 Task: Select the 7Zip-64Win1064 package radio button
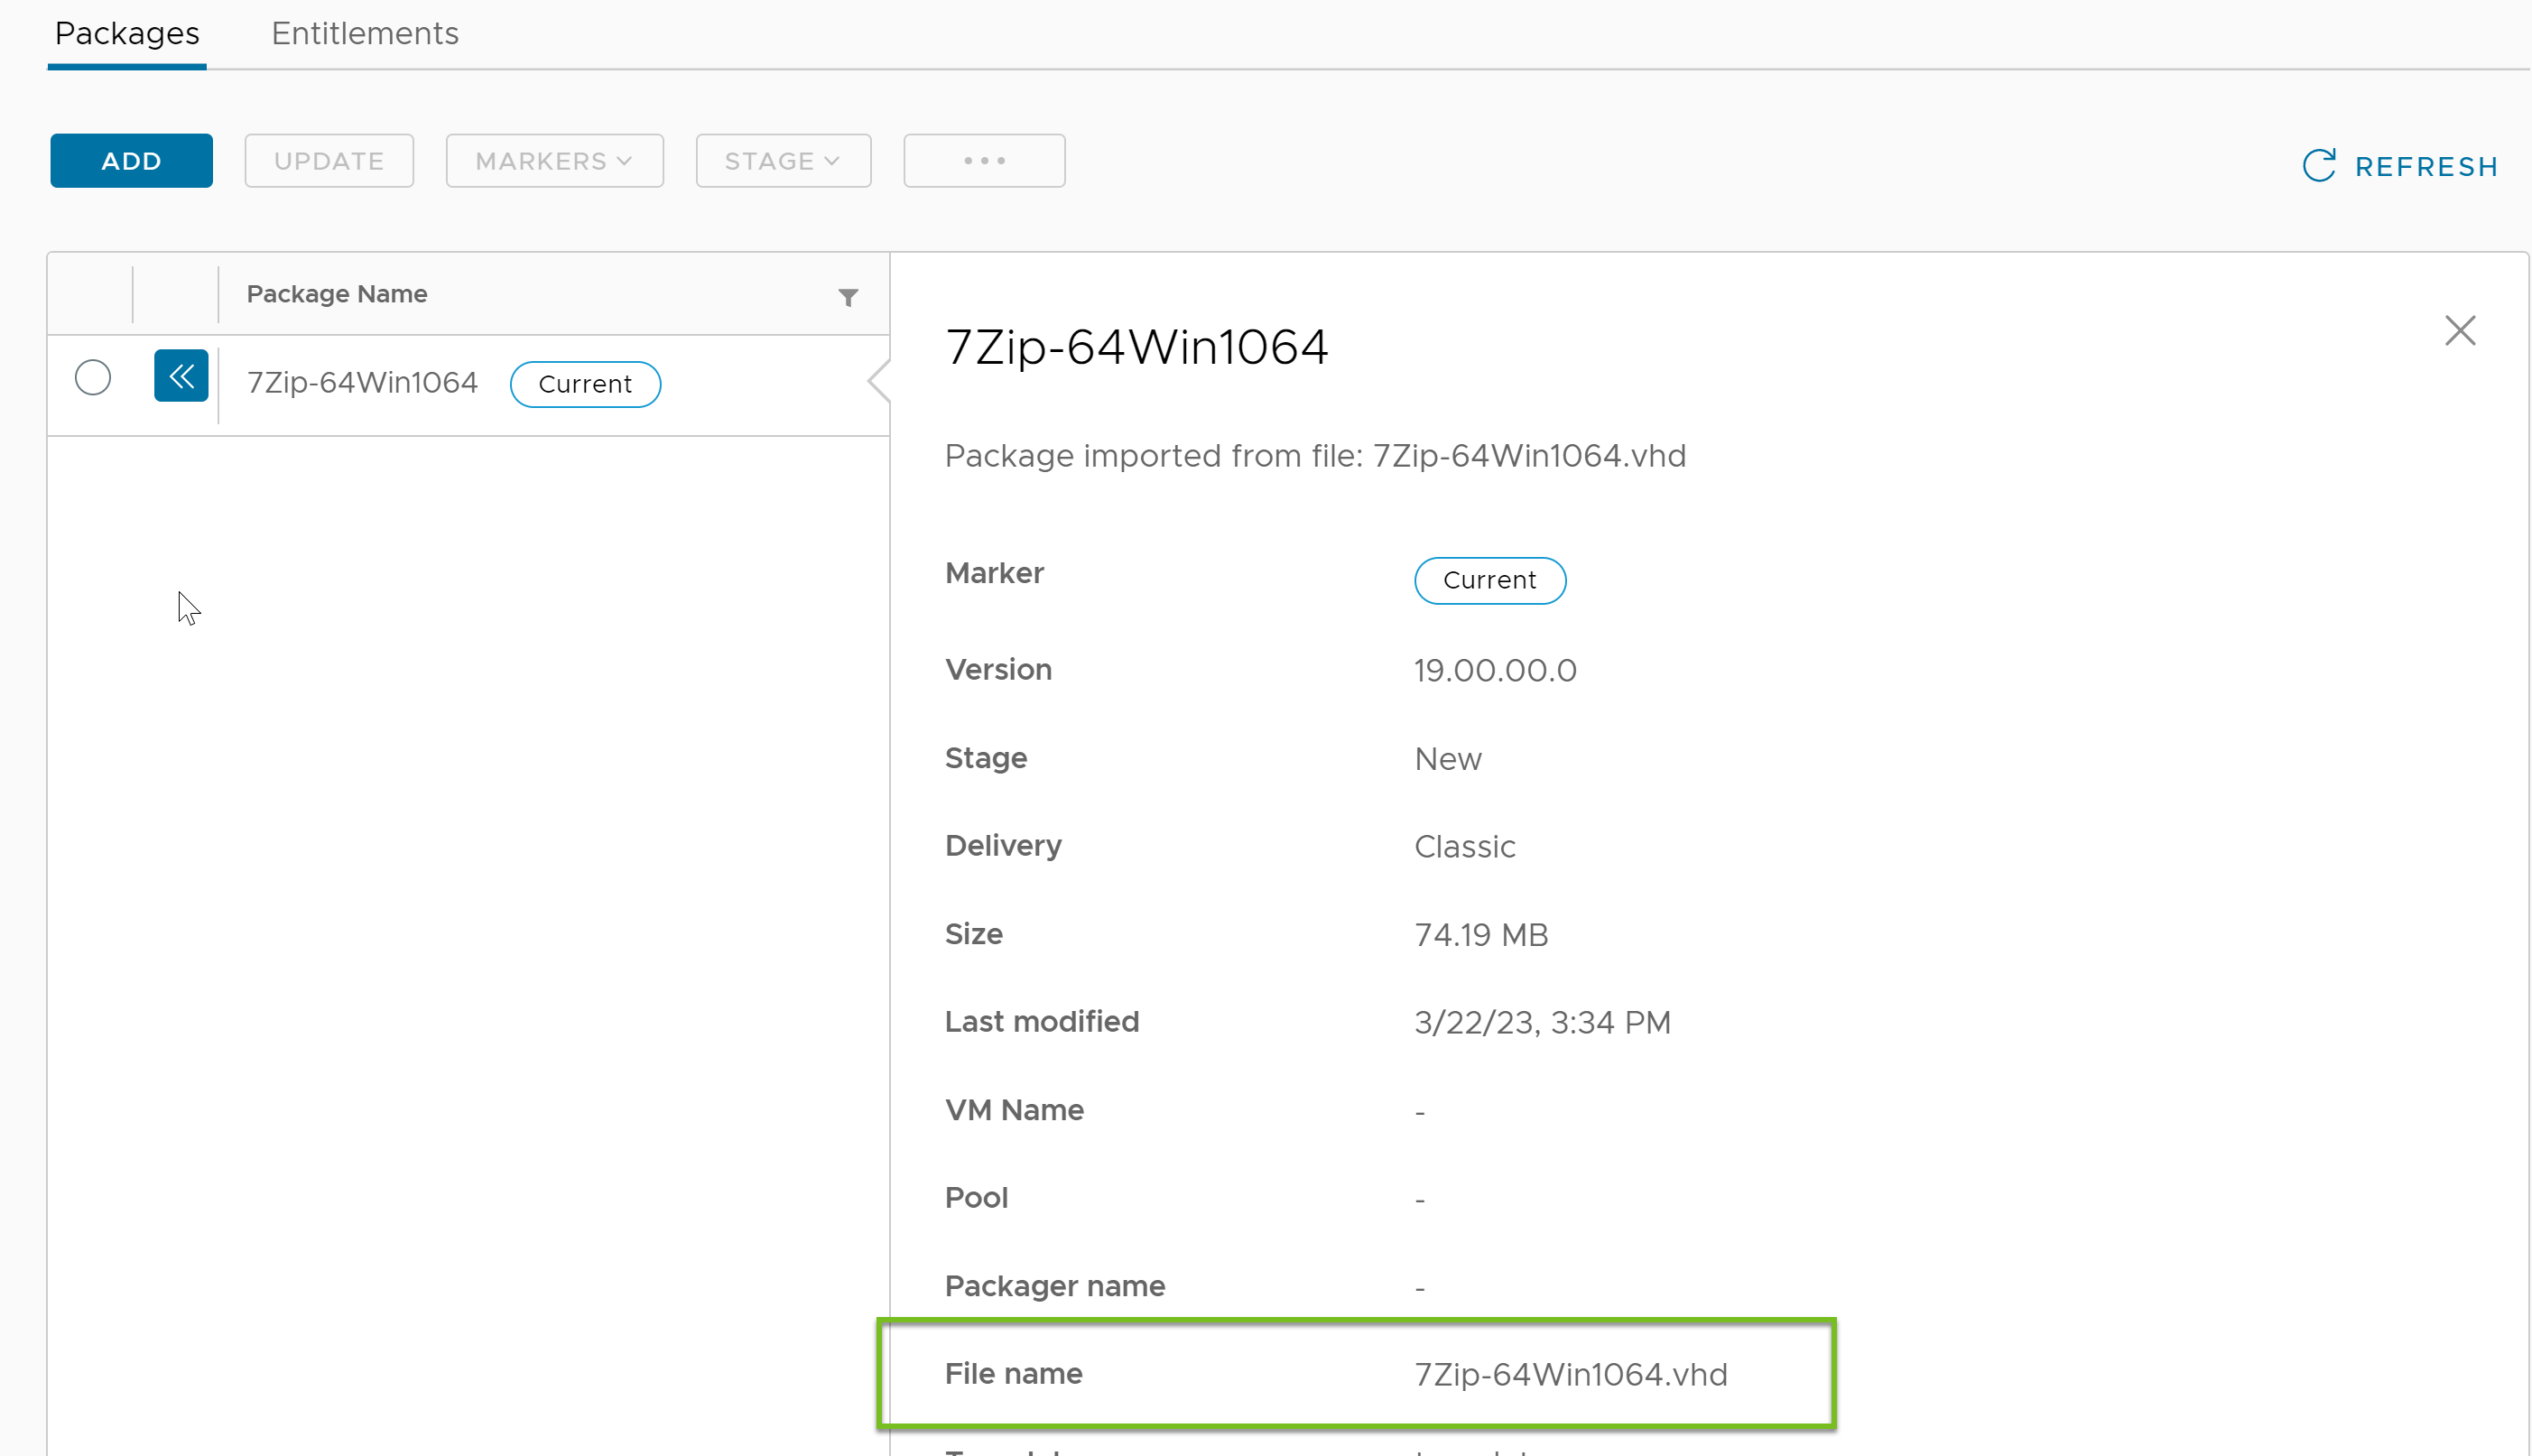tap(93, 377)
